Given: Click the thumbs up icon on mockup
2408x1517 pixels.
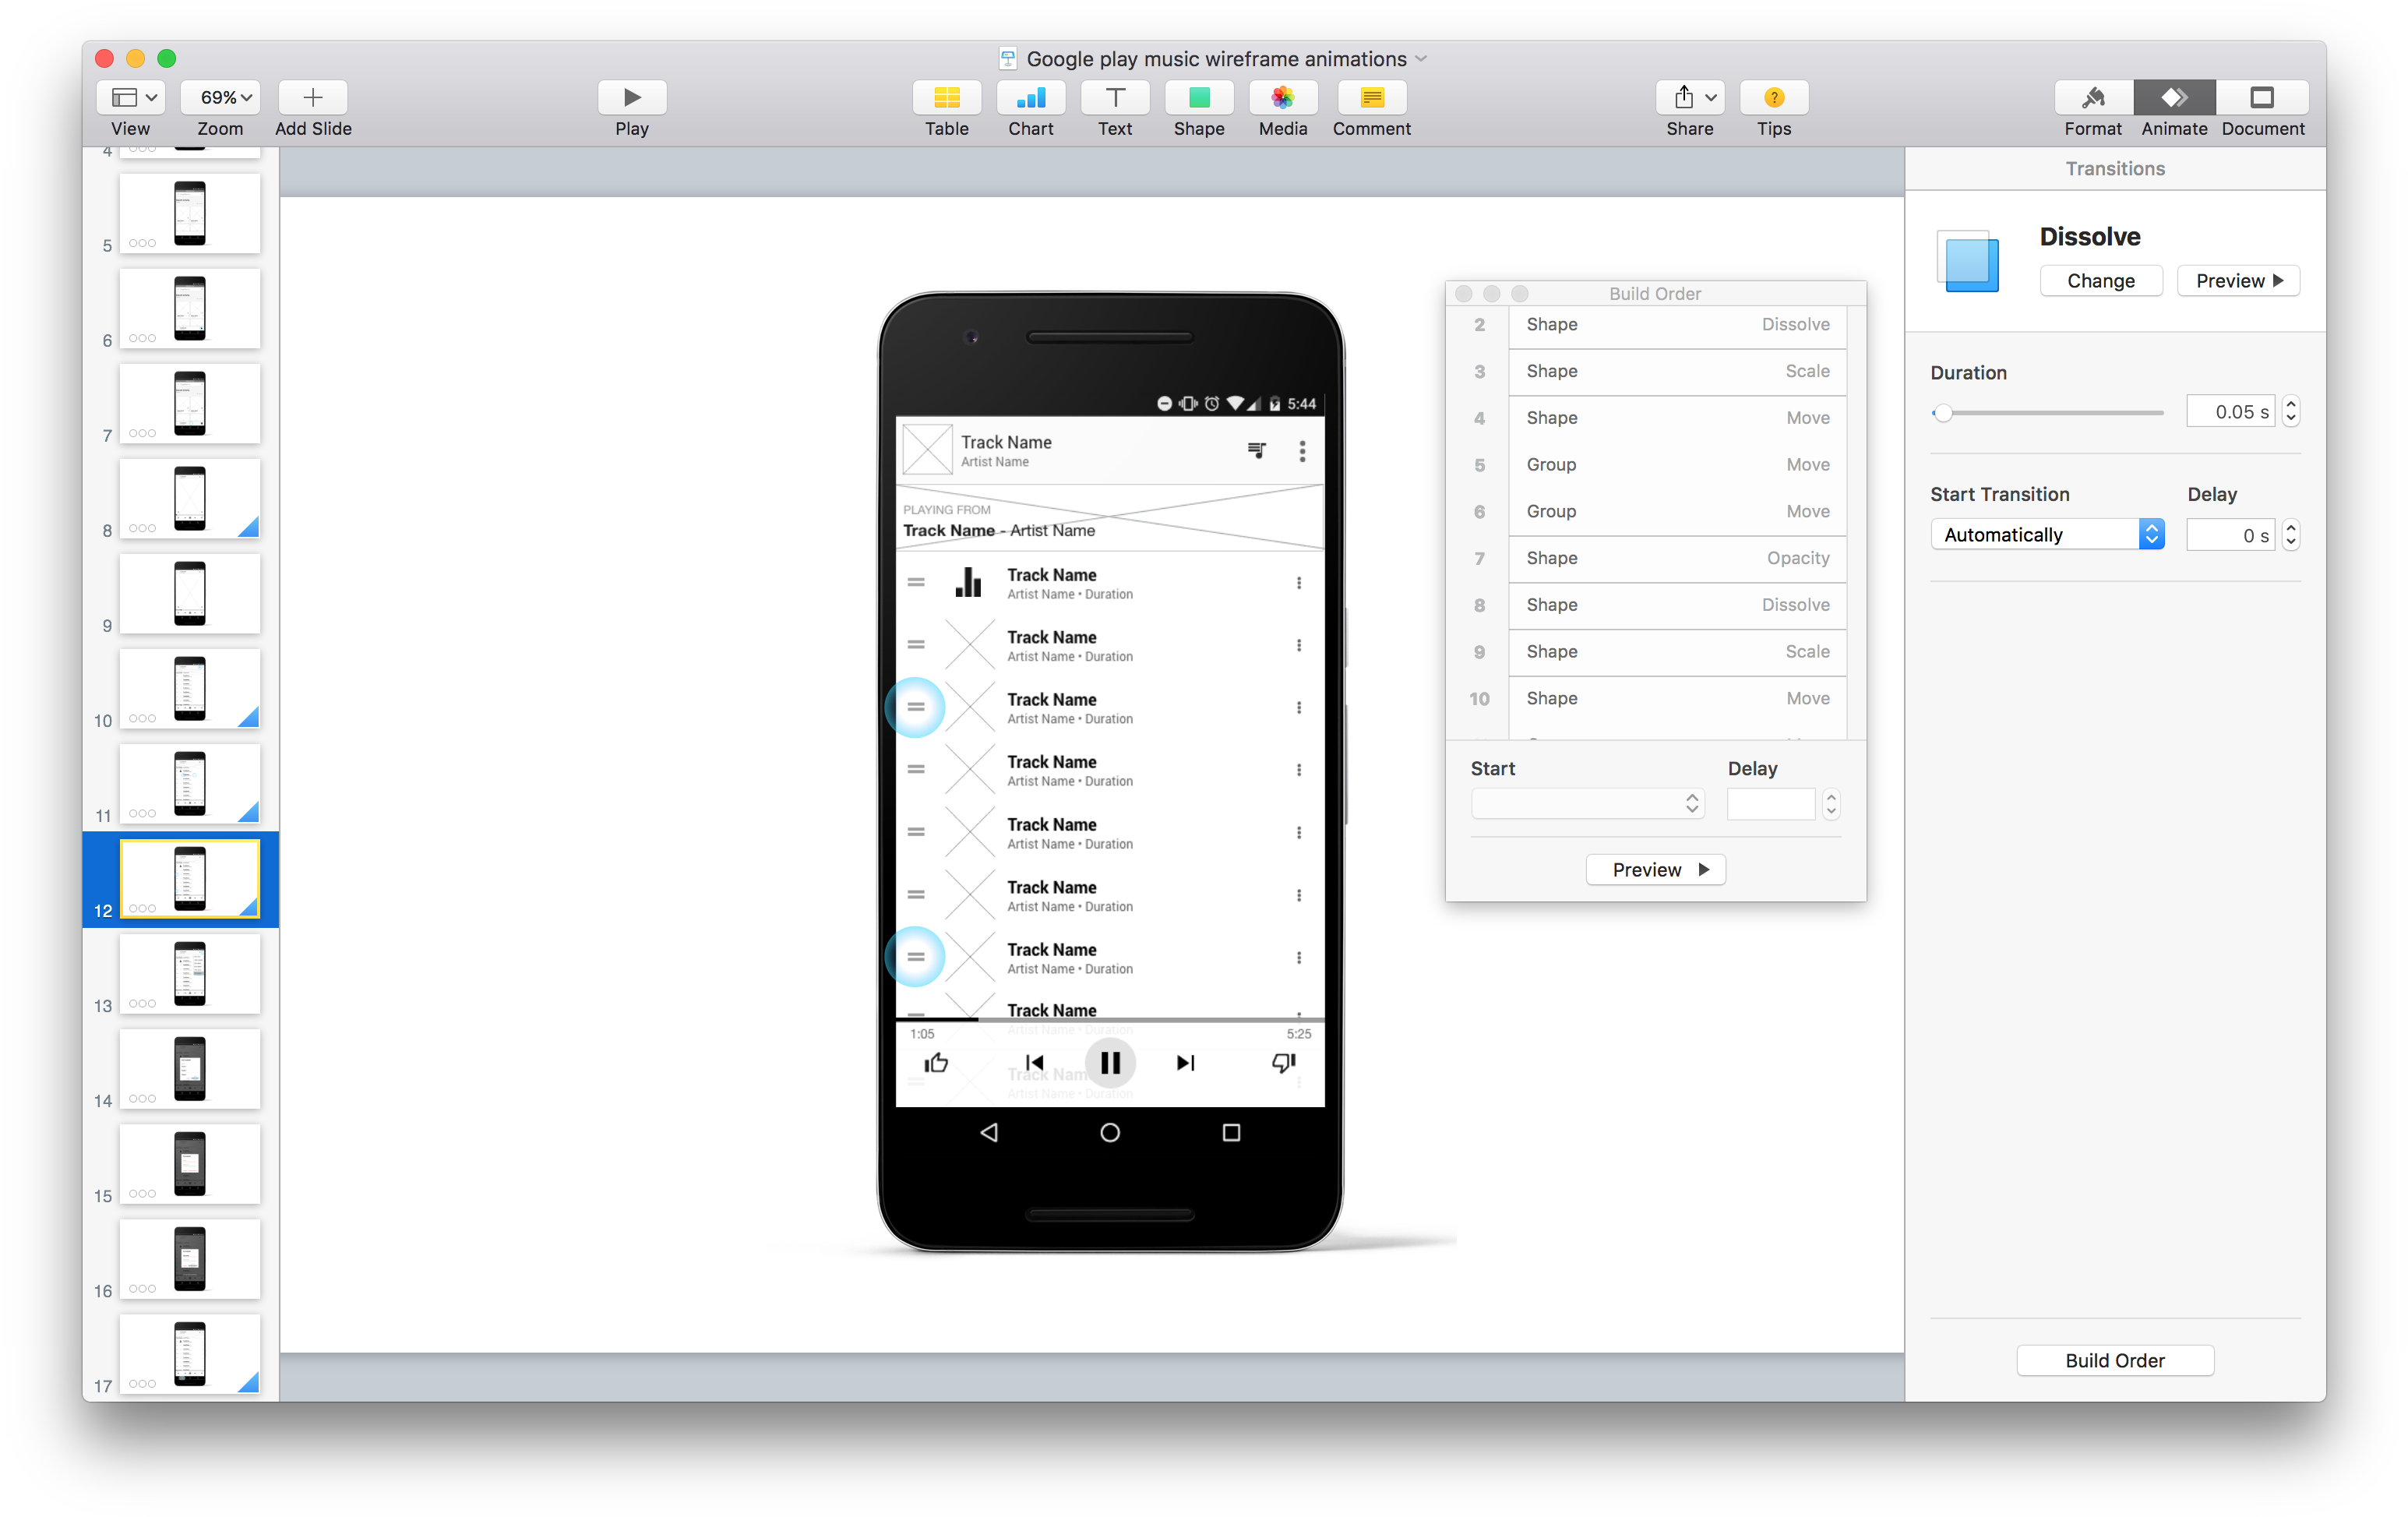Looking at the screenshot, I should 937,1063.
